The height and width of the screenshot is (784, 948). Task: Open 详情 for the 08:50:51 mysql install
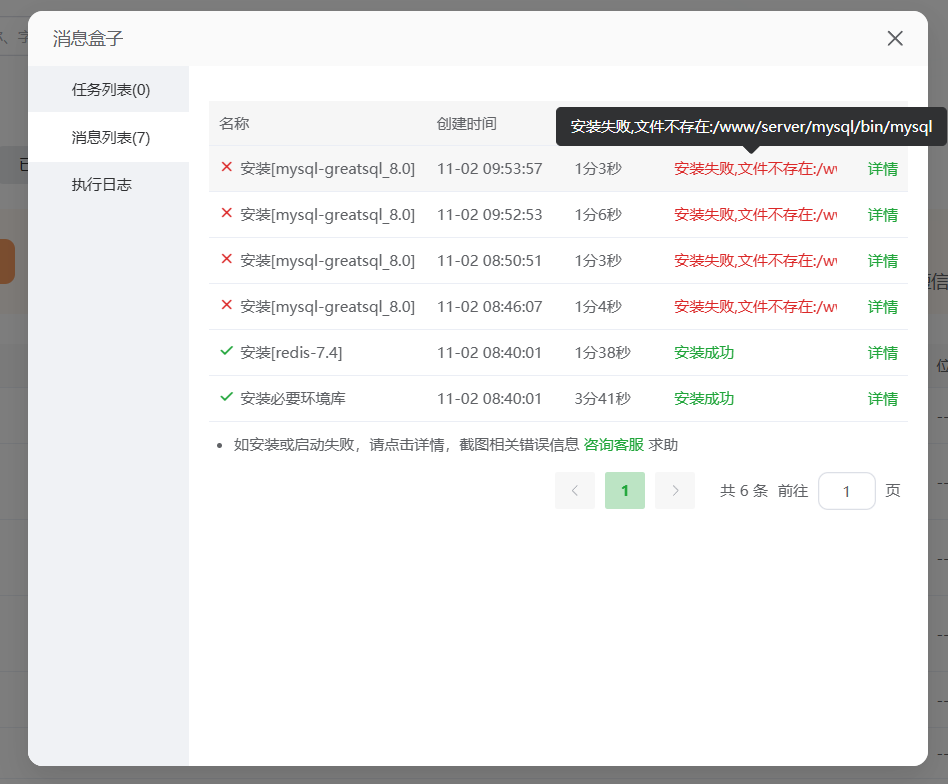tap(882, 261)
